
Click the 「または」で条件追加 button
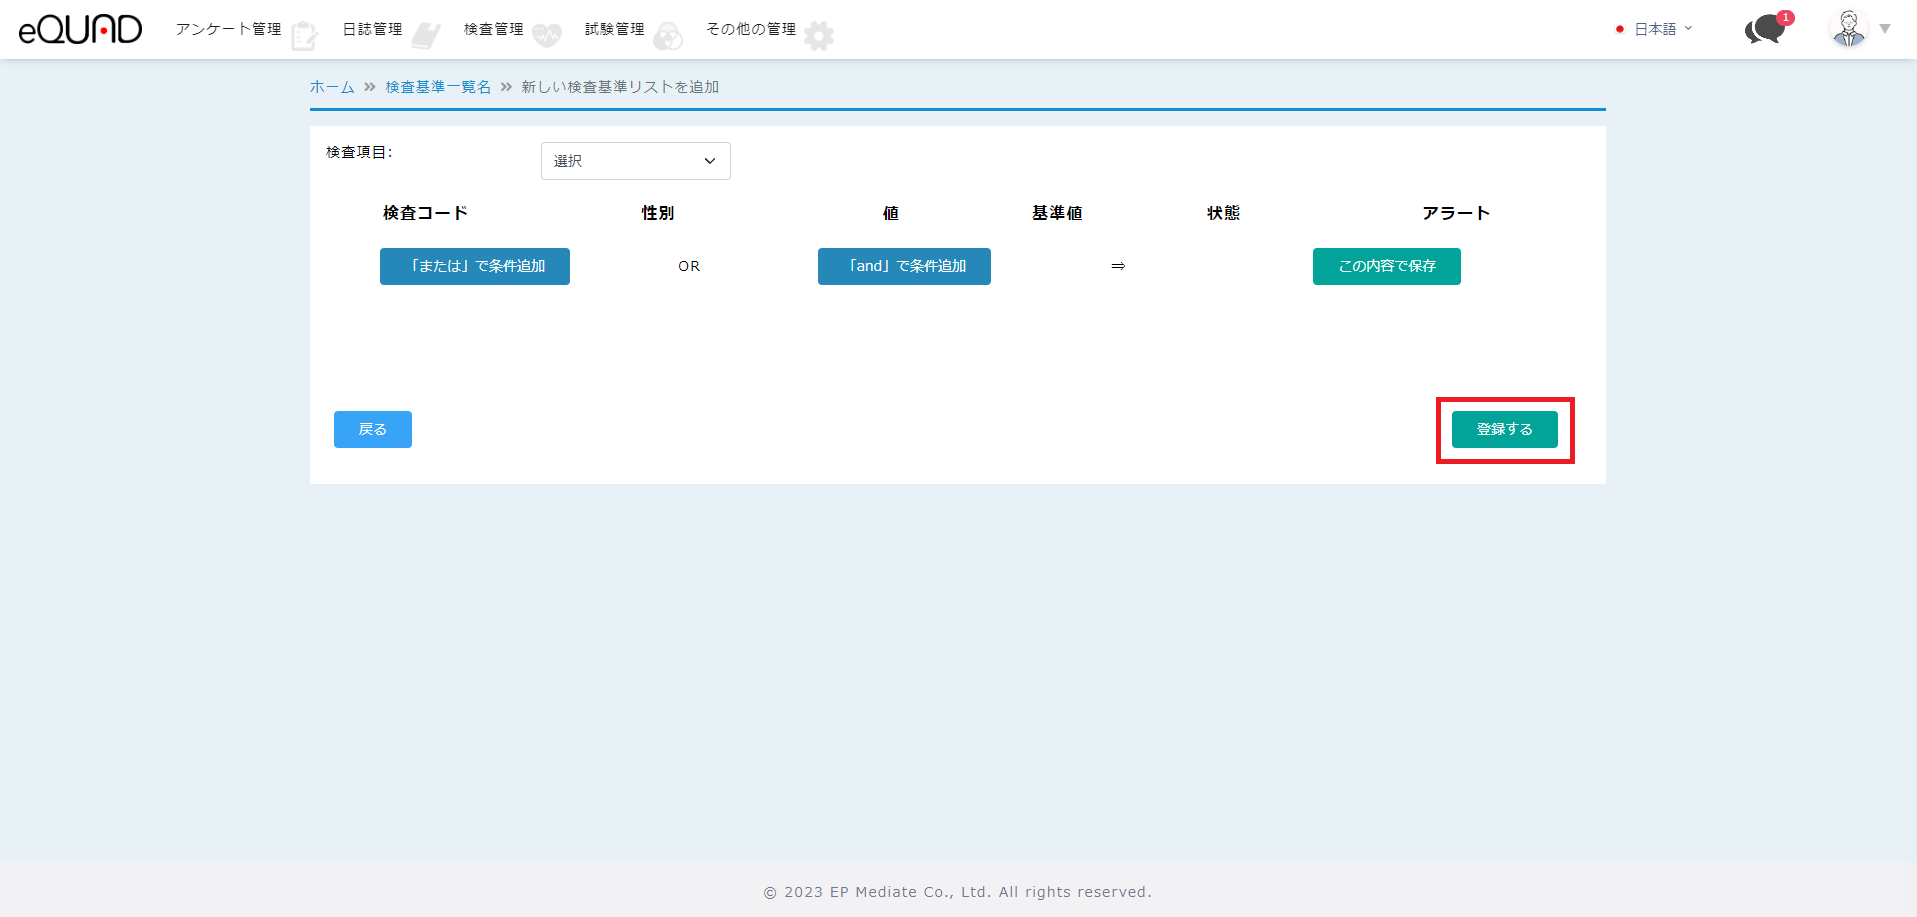(x=475, y=266)
